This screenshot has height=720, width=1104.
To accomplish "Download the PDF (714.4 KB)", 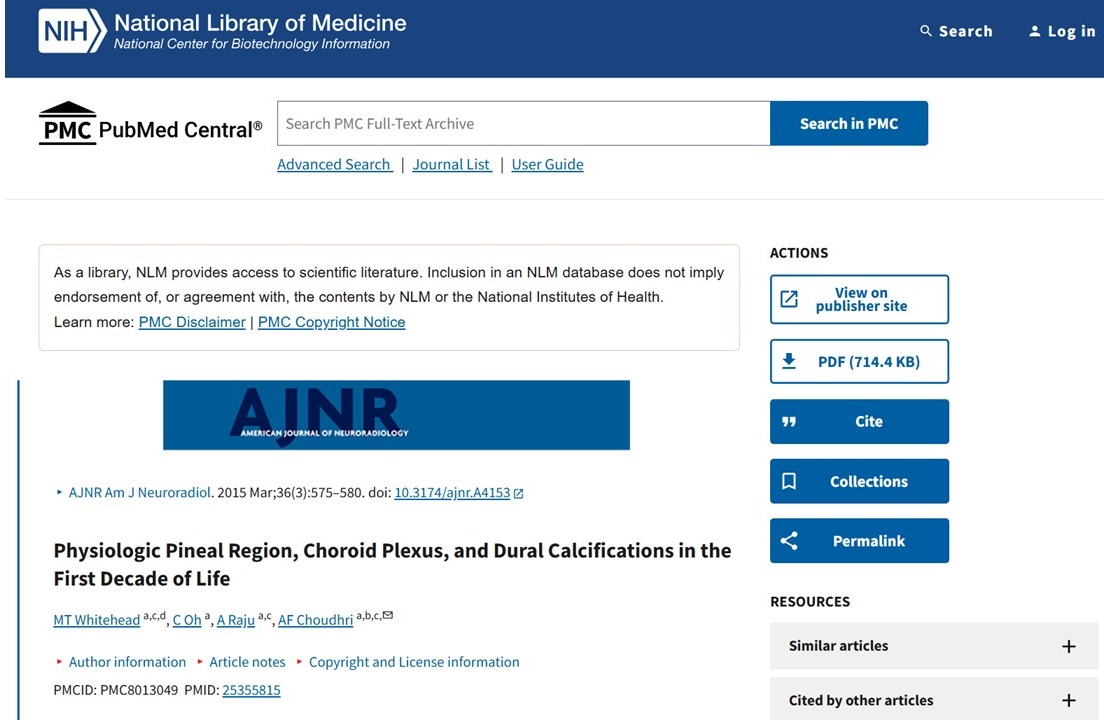I will (859, 362).
